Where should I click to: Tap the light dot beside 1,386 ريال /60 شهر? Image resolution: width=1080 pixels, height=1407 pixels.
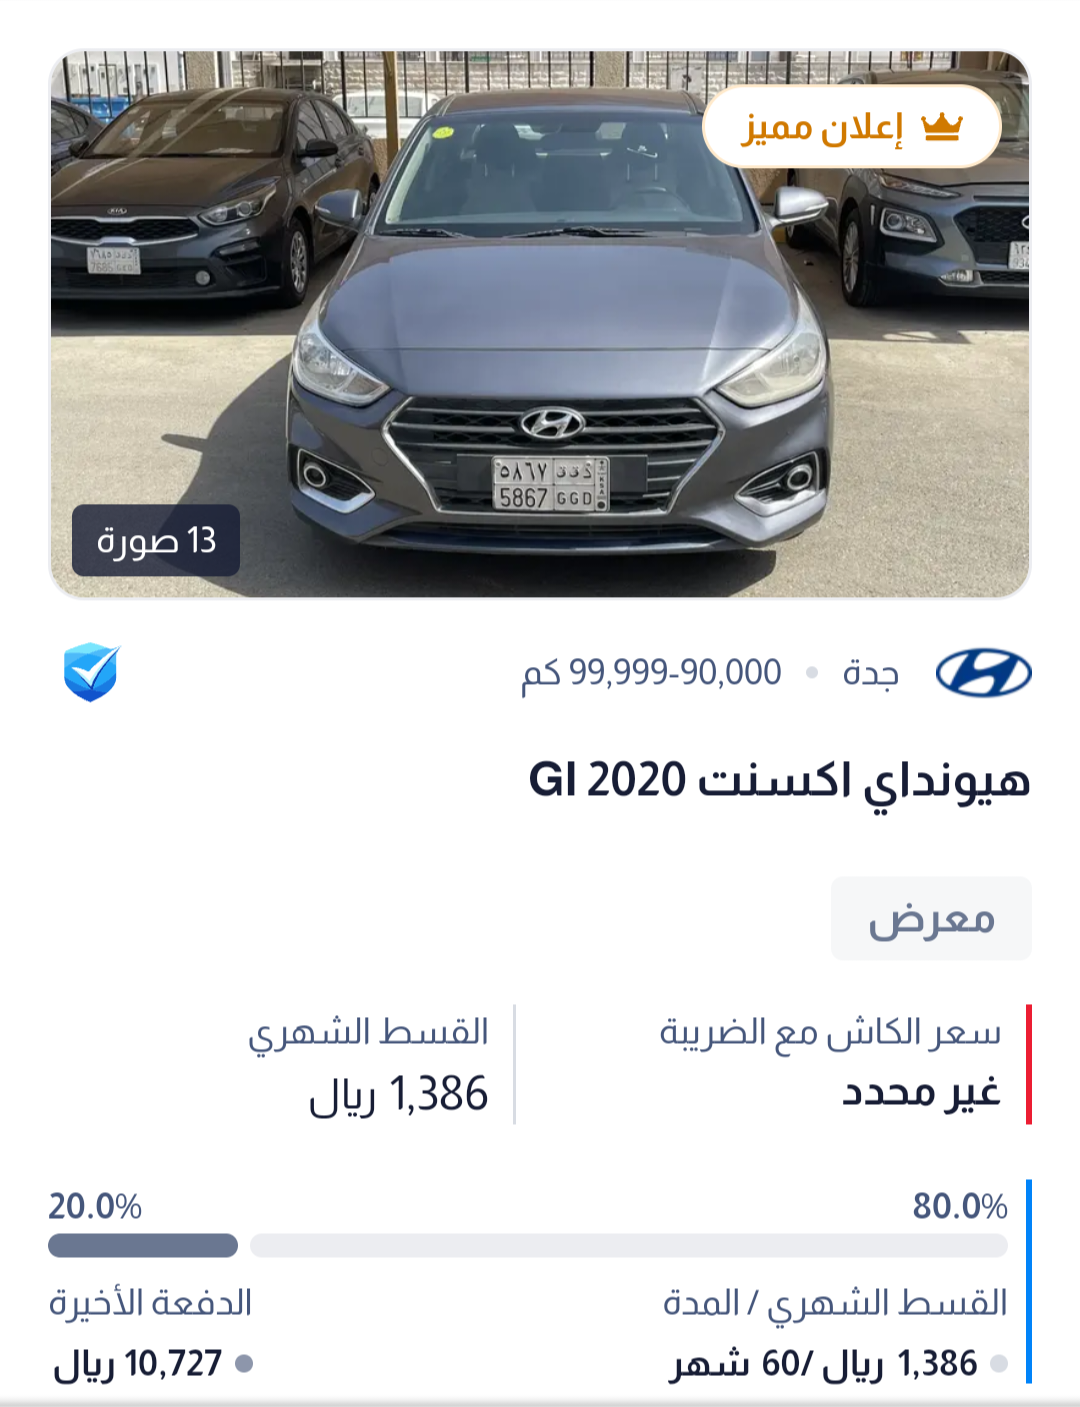[998, 1363]
